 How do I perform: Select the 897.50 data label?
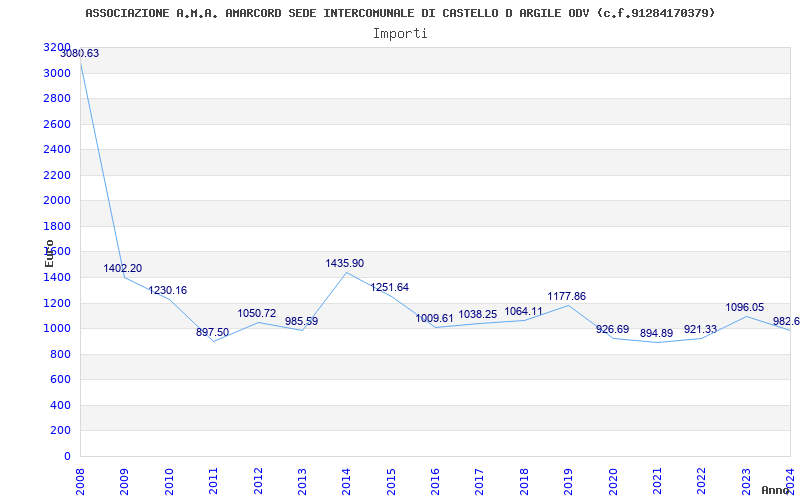tap(213, 333)
